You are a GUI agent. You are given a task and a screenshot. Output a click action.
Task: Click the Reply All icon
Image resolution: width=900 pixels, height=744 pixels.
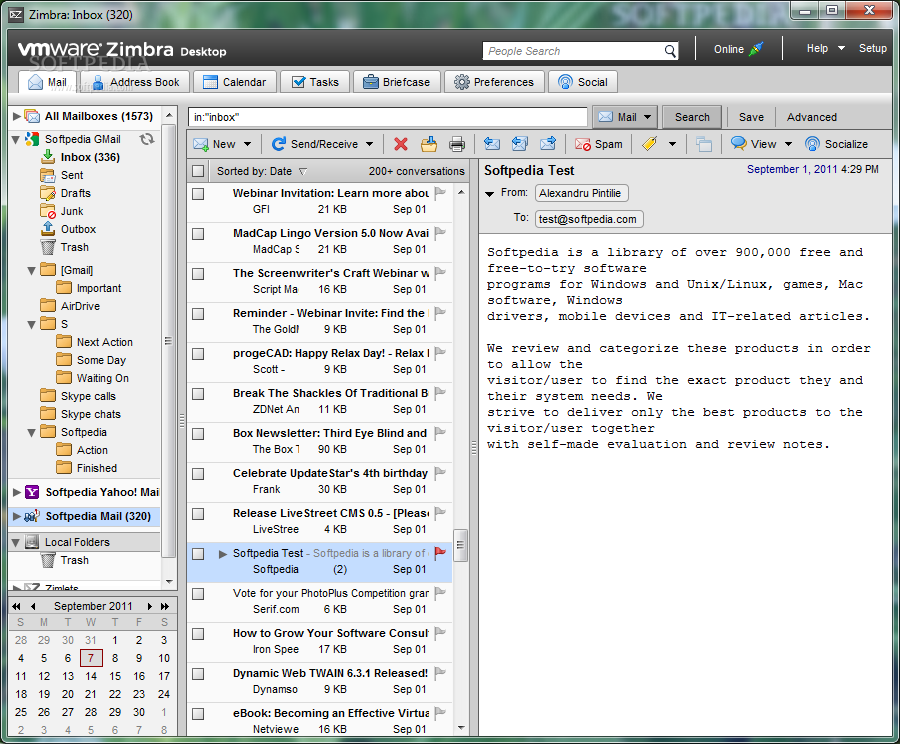pyautogui.click(x=520, y=144)
